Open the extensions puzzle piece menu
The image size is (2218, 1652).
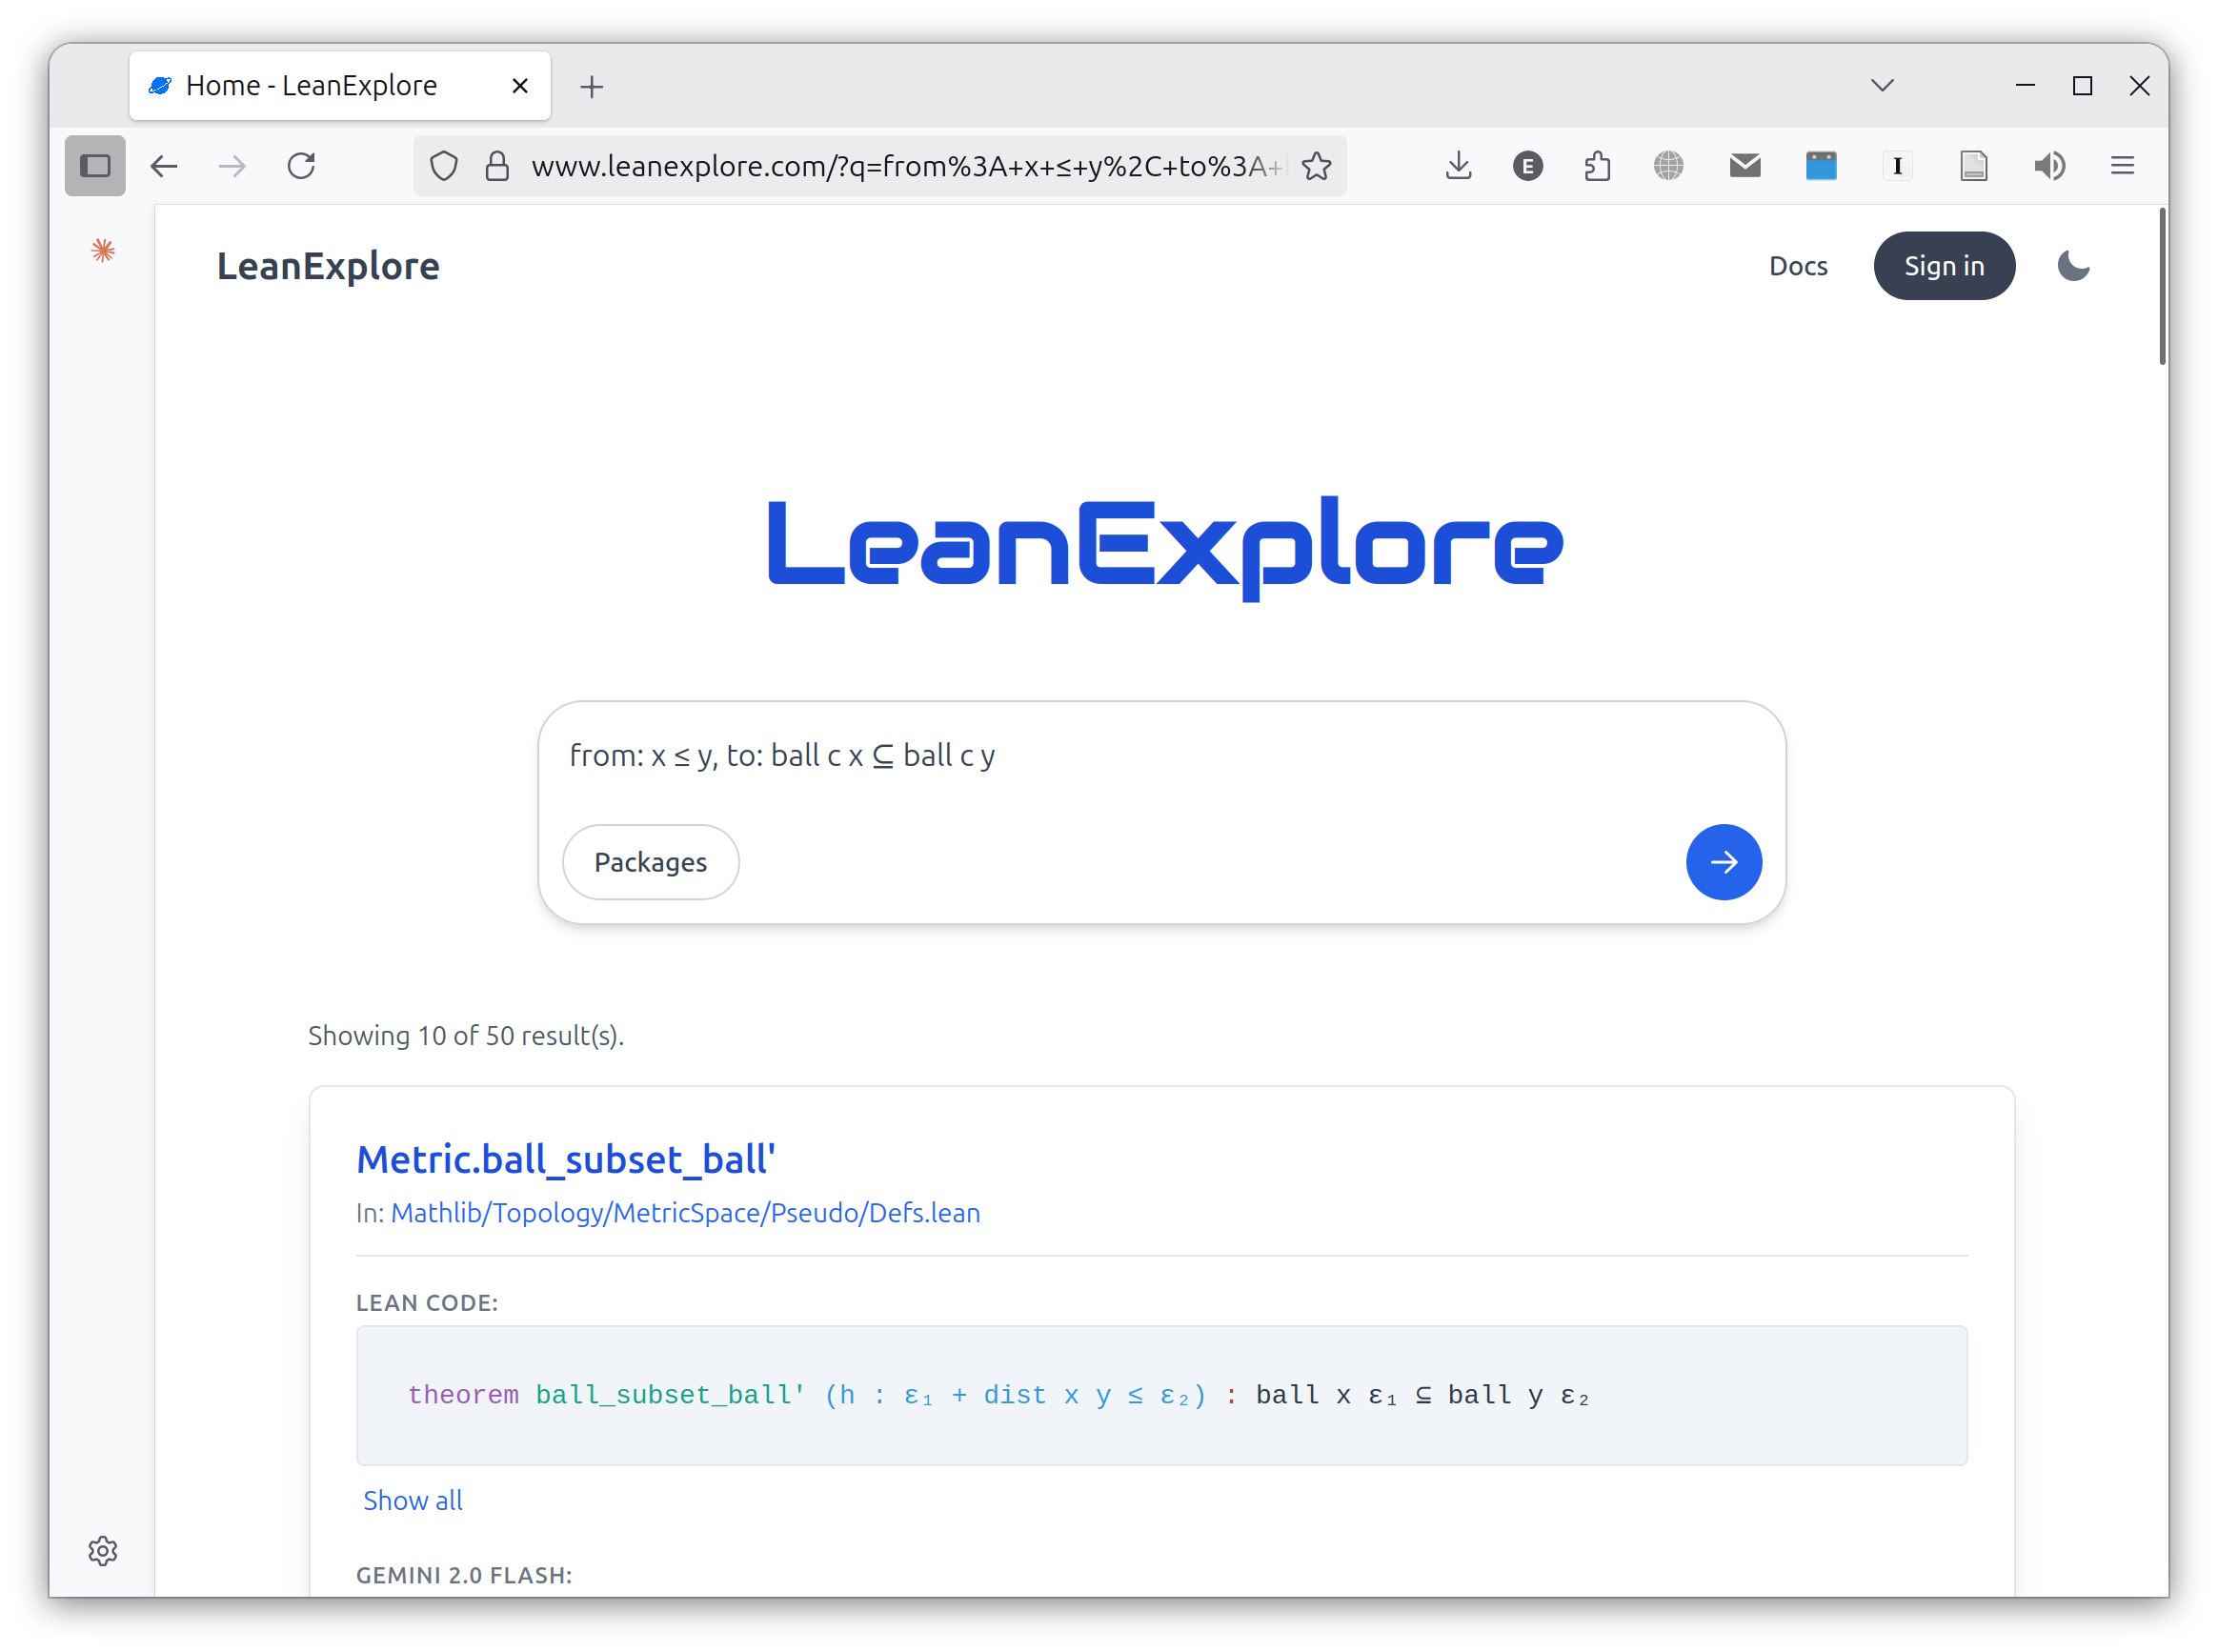tap(1597, 166)
